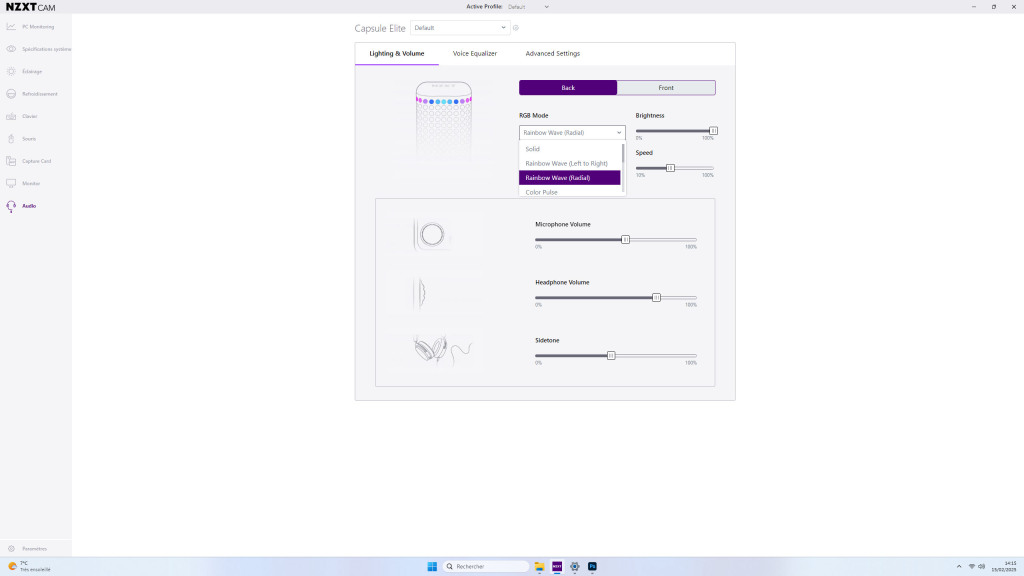Click the microphone dial illustration
Viewport: 1024px width, 576px height.
tap(432, 234)
